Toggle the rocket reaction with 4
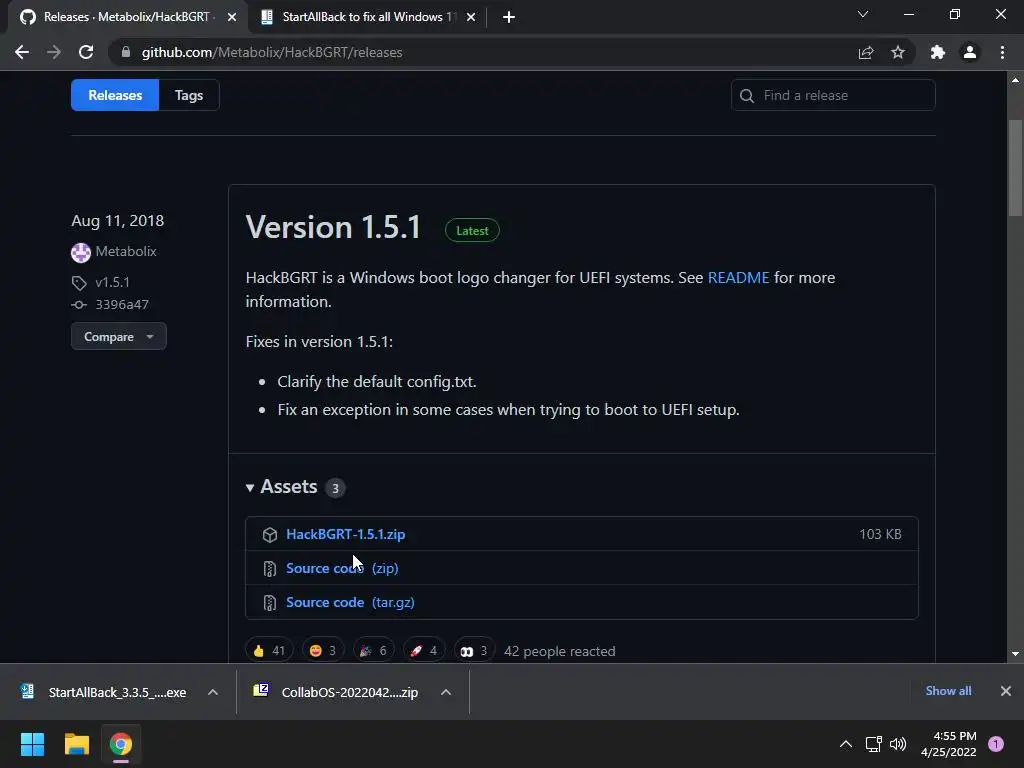 point(424,650)
